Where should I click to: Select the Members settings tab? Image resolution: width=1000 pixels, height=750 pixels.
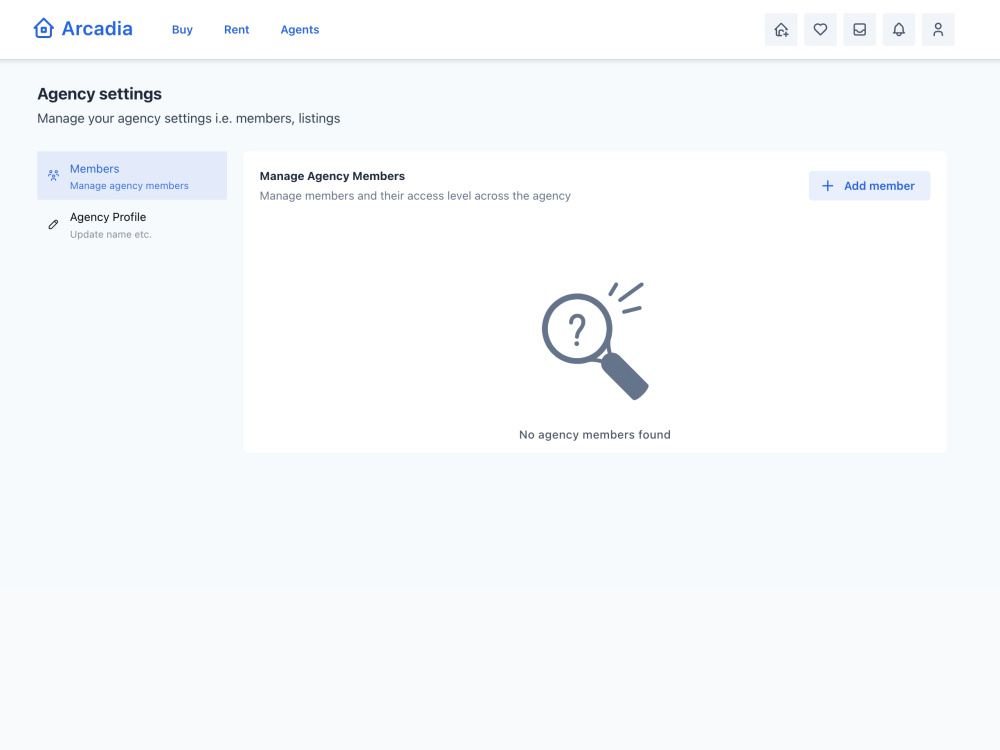click(132, 175)
